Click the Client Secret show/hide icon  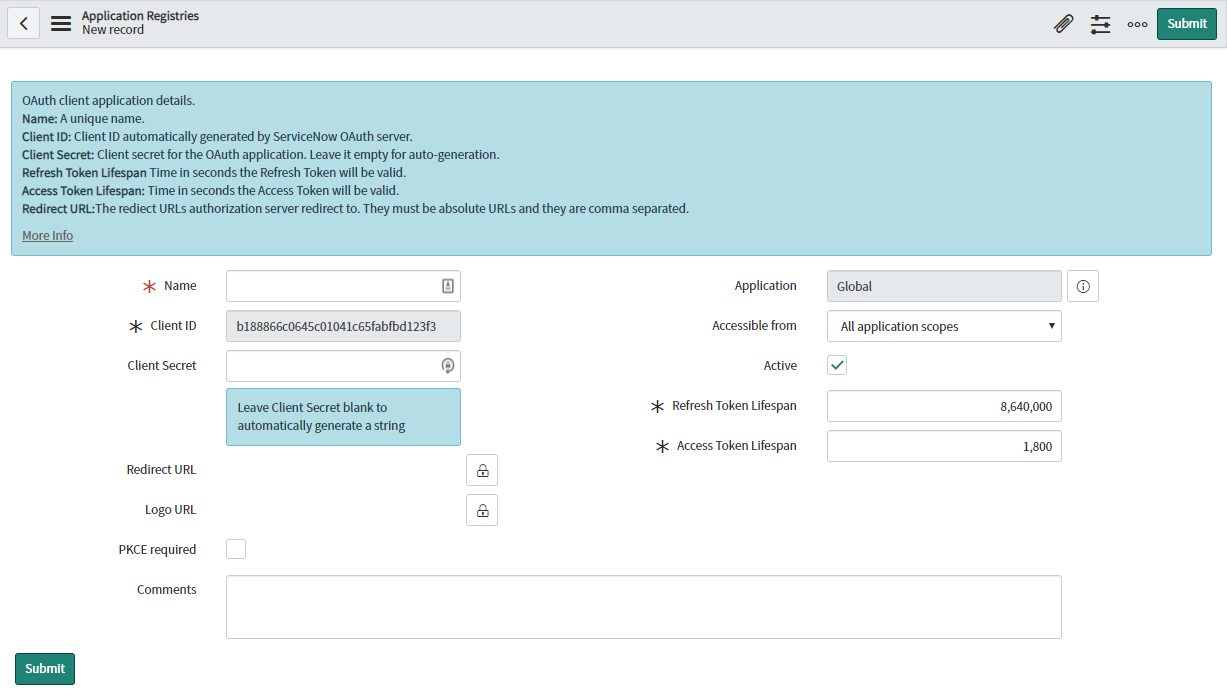(448, 366)
